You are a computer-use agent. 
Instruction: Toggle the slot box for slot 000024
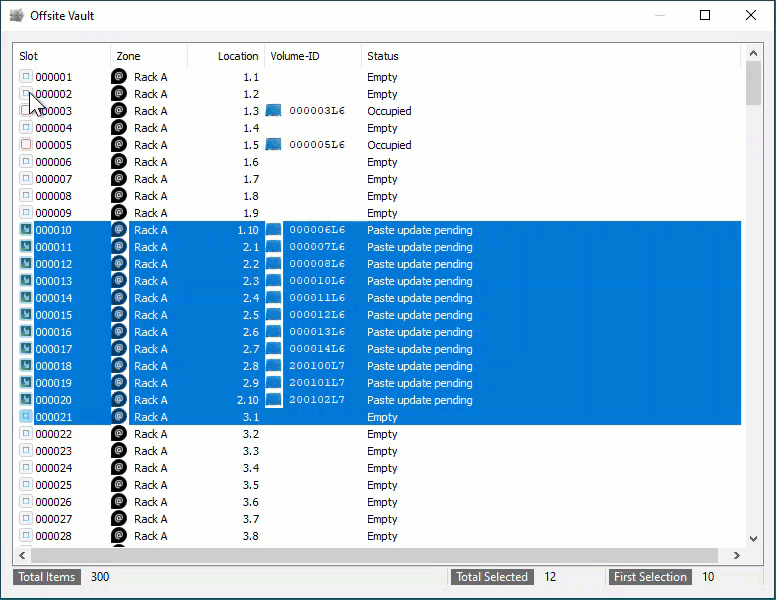pyautogui.click(x=26, y=467)
